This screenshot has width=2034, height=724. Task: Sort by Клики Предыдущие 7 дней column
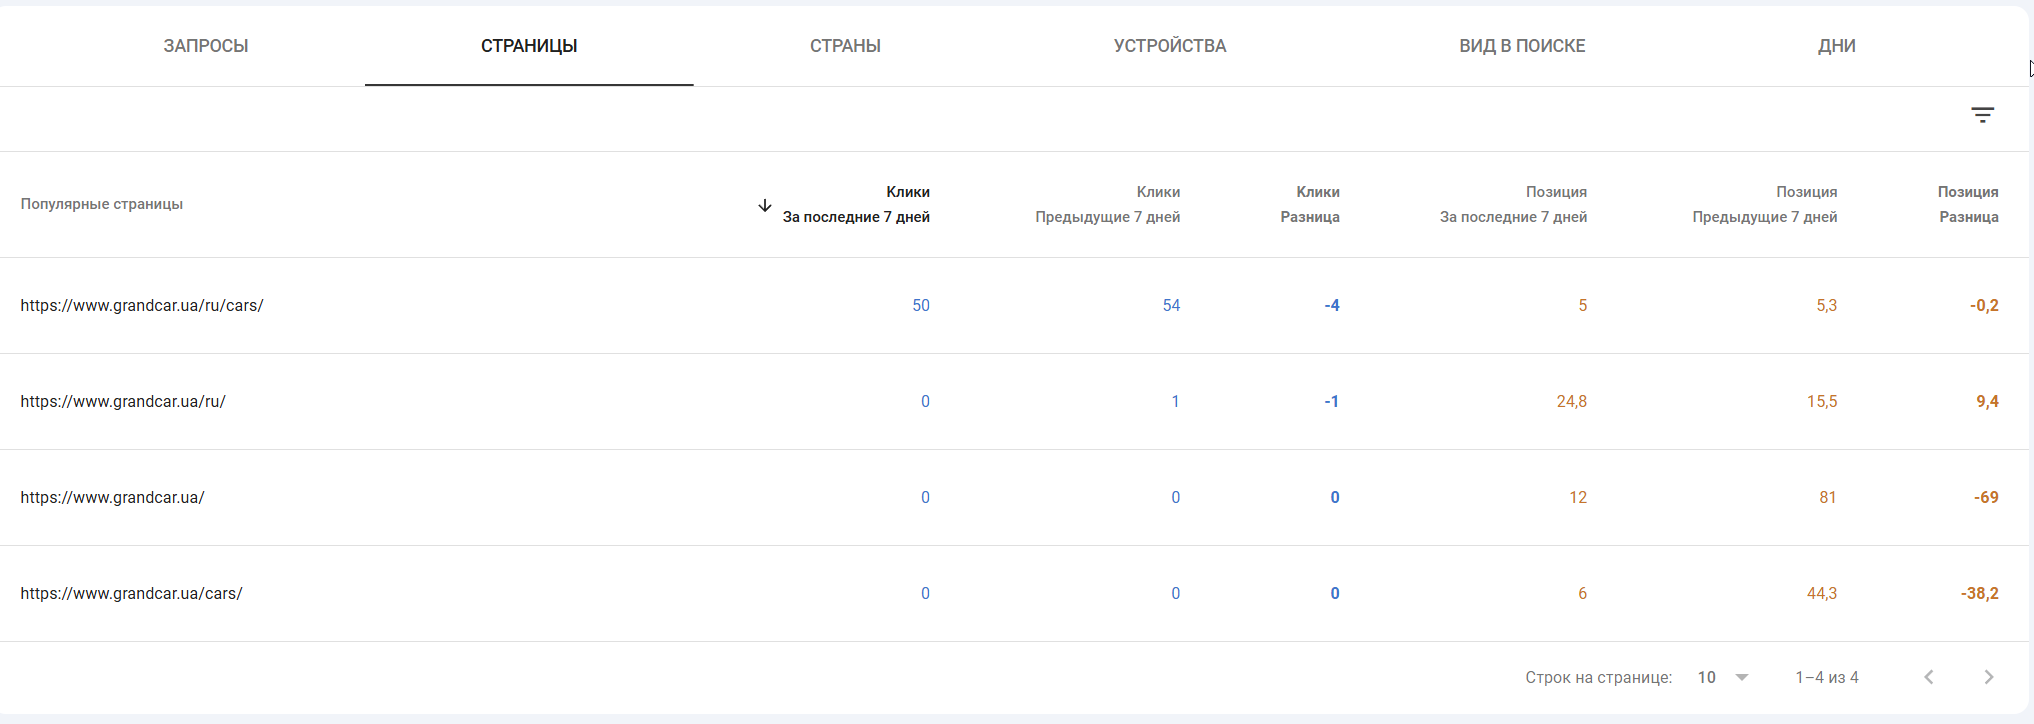1108,205
